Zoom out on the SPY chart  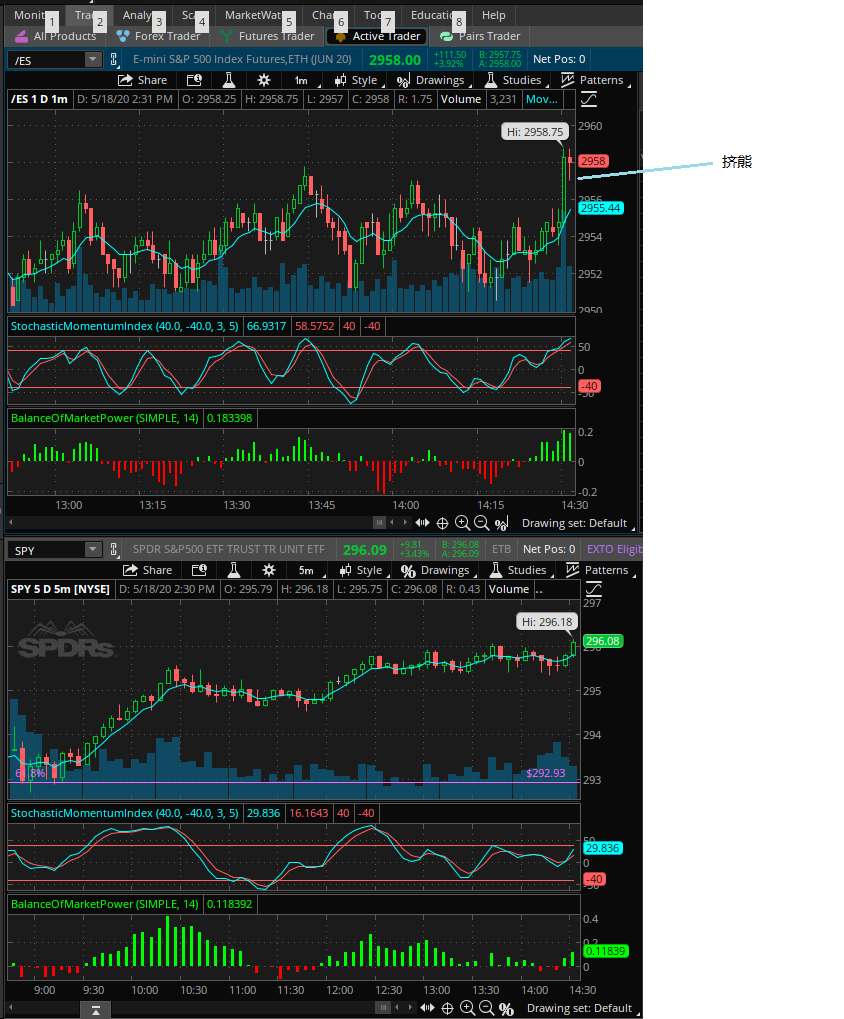[x=486, y=1008]
